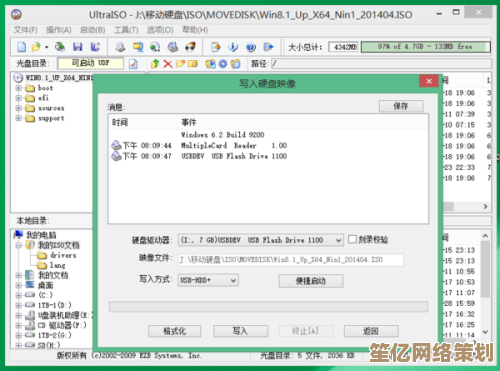Image resolution: width=500 pixels, height=371 pixels.
Task: Click the New folder icon in disc toolbar
Action: coord(180,64)
